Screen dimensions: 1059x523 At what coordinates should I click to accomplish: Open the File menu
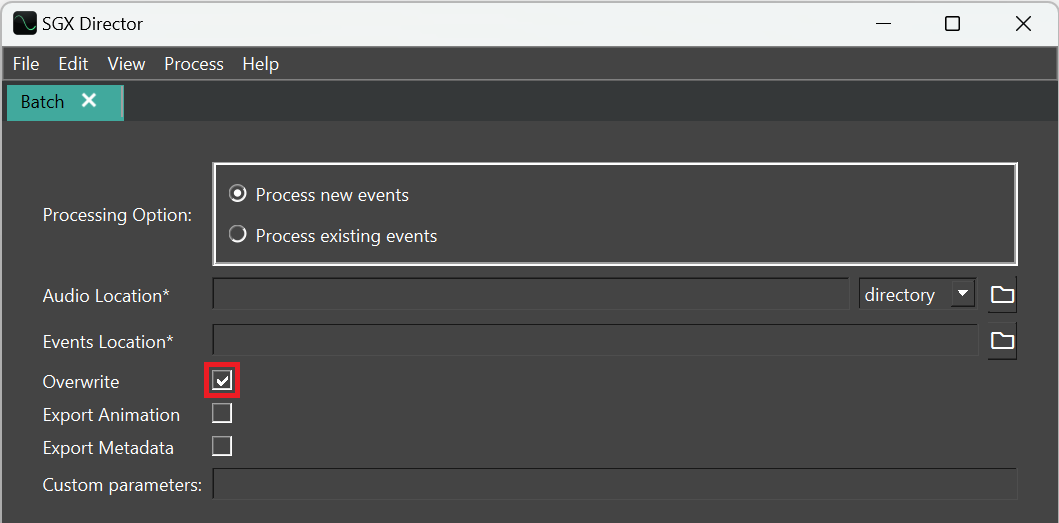pyautogui.click(x=26, y=64)
